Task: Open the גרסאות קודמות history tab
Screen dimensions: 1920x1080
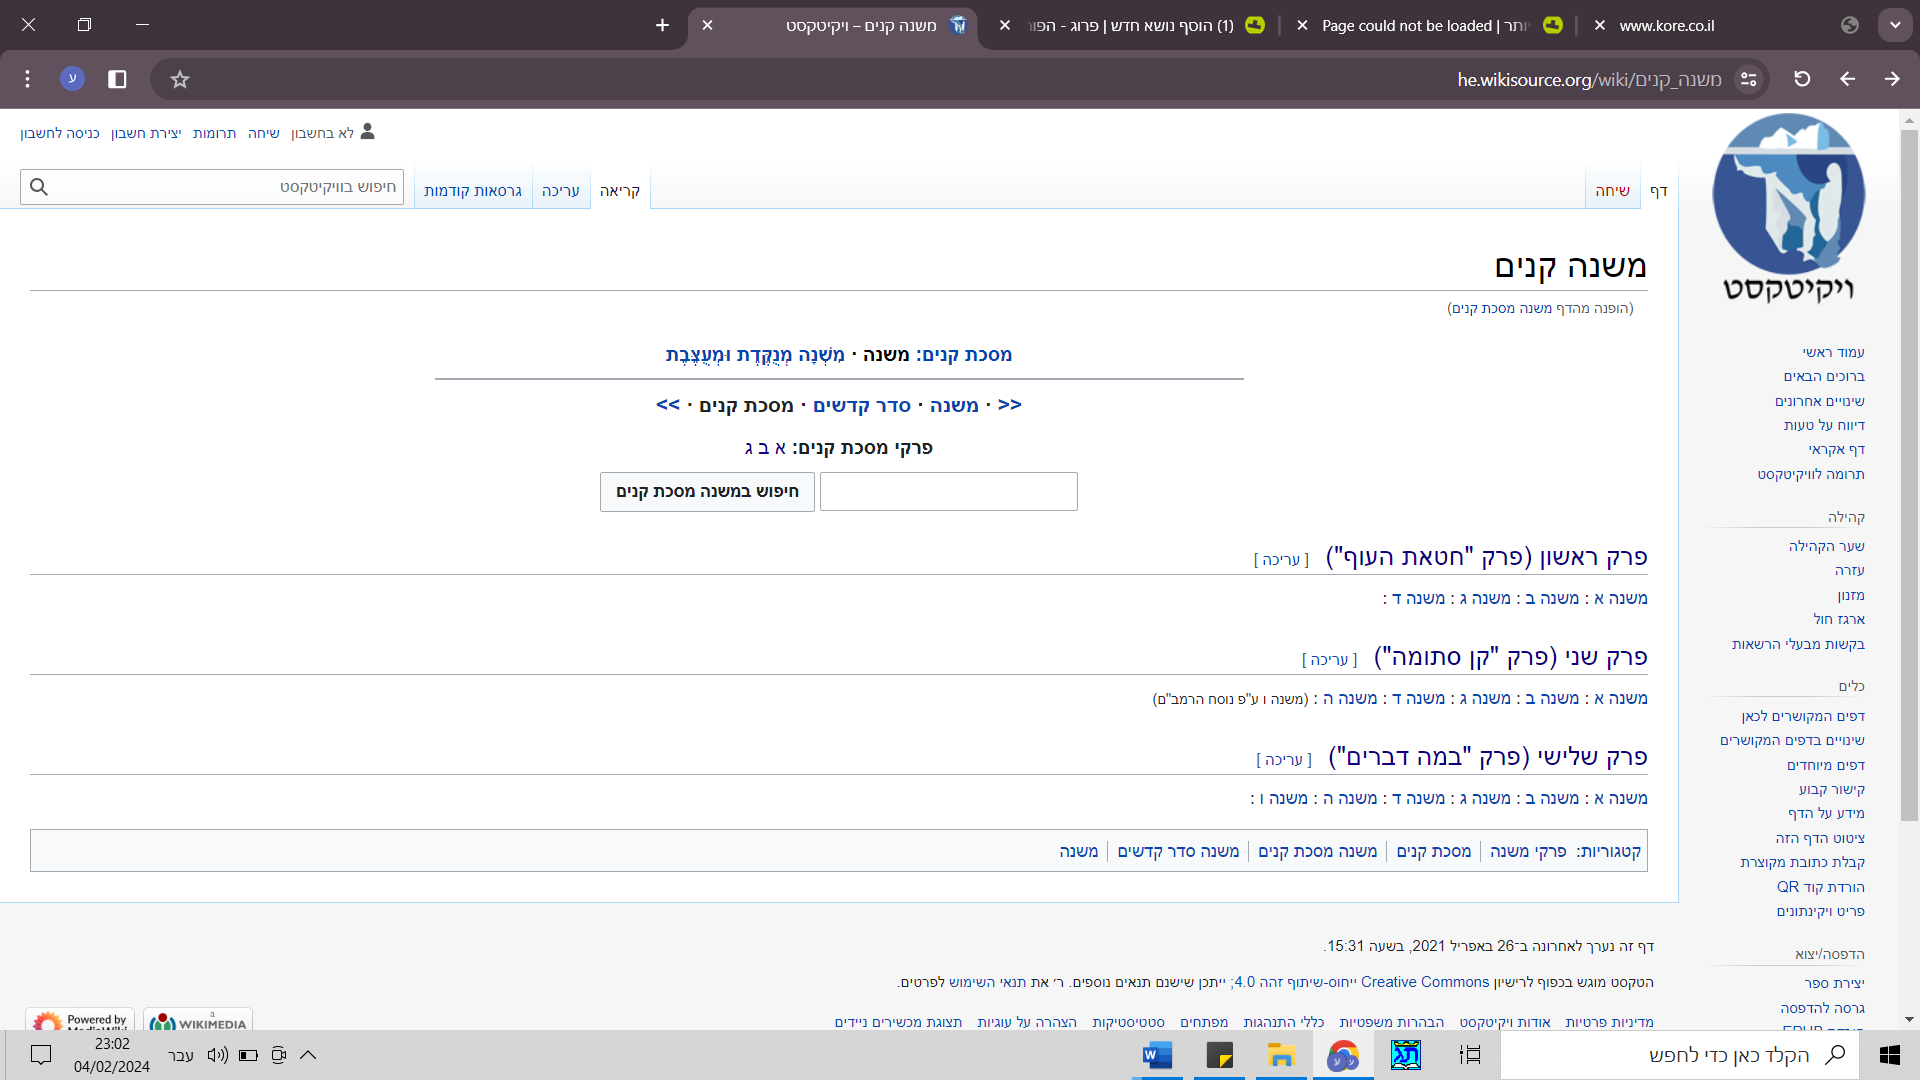Action: tap(472, 190)
